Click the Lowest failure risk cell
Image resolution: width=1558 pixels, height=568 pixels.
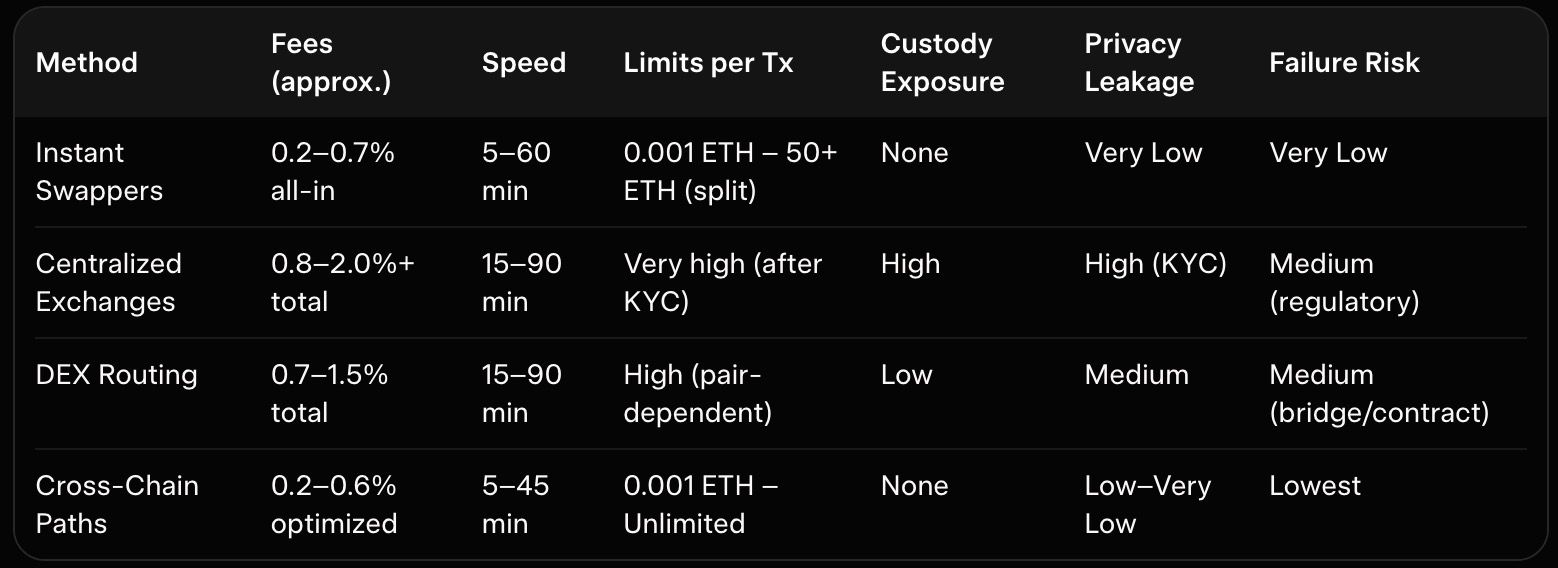point(1315,486)
